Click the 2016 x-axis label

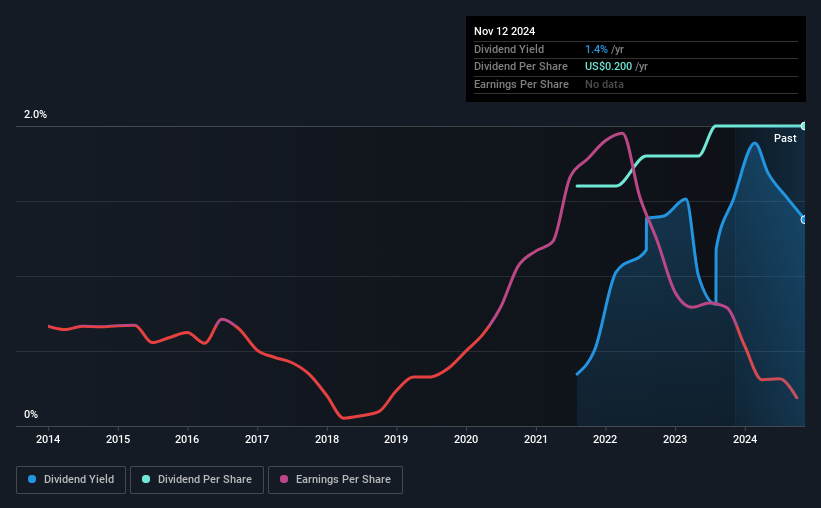[187, 439]
